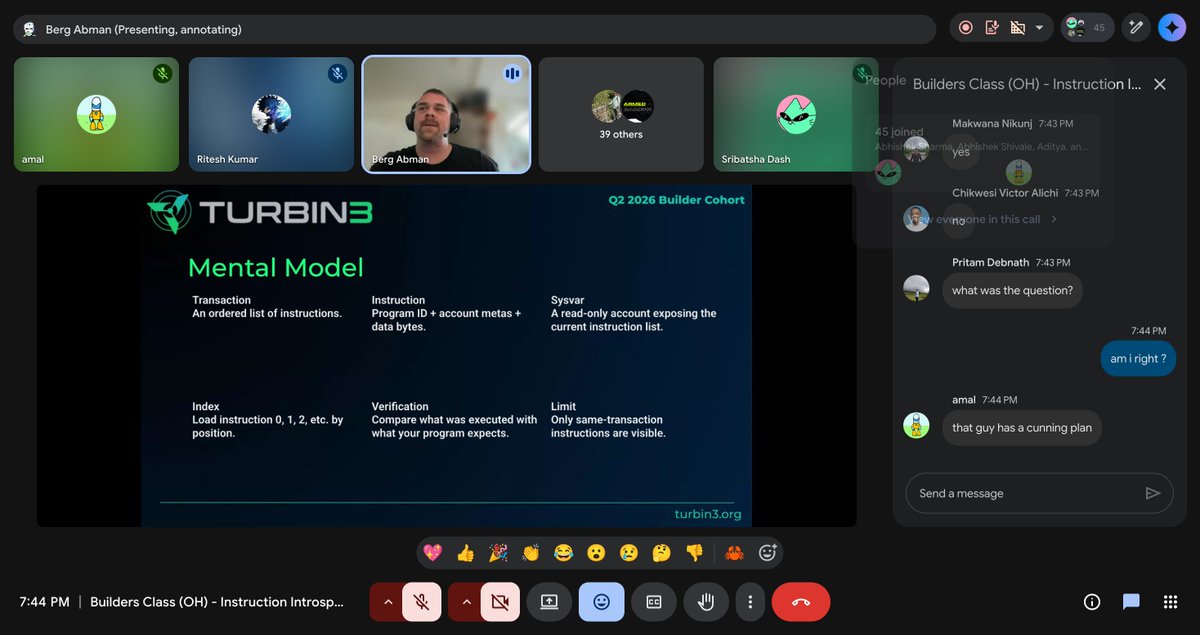Viewport: 1200px width, 635px height.
Task: Open the participants list showing 45
Action: (x=1087, y=28)
